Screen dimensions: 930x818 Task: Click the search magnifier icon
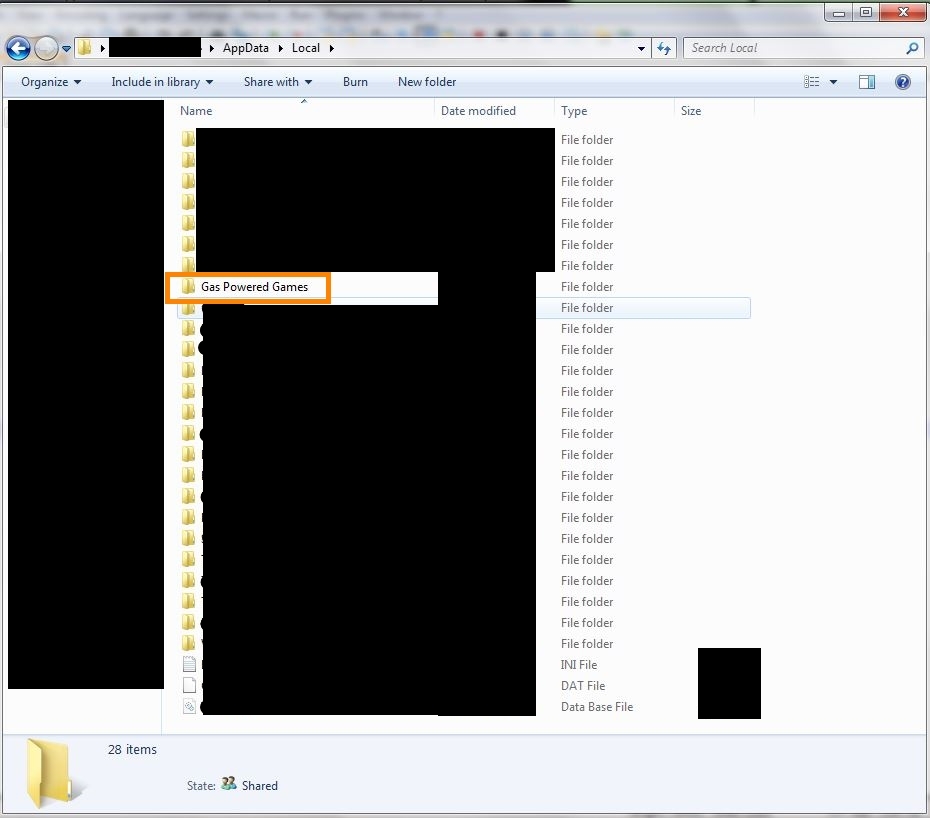pyautogui.click(x=912, y=48)
